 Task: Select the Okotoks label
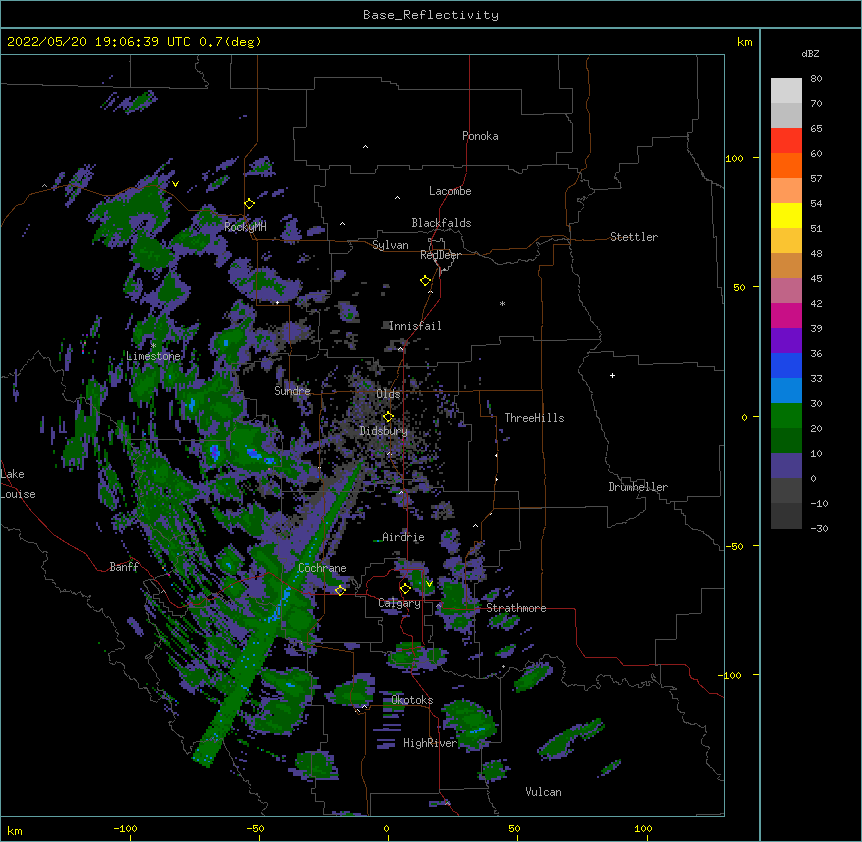[x=412, y=700]
